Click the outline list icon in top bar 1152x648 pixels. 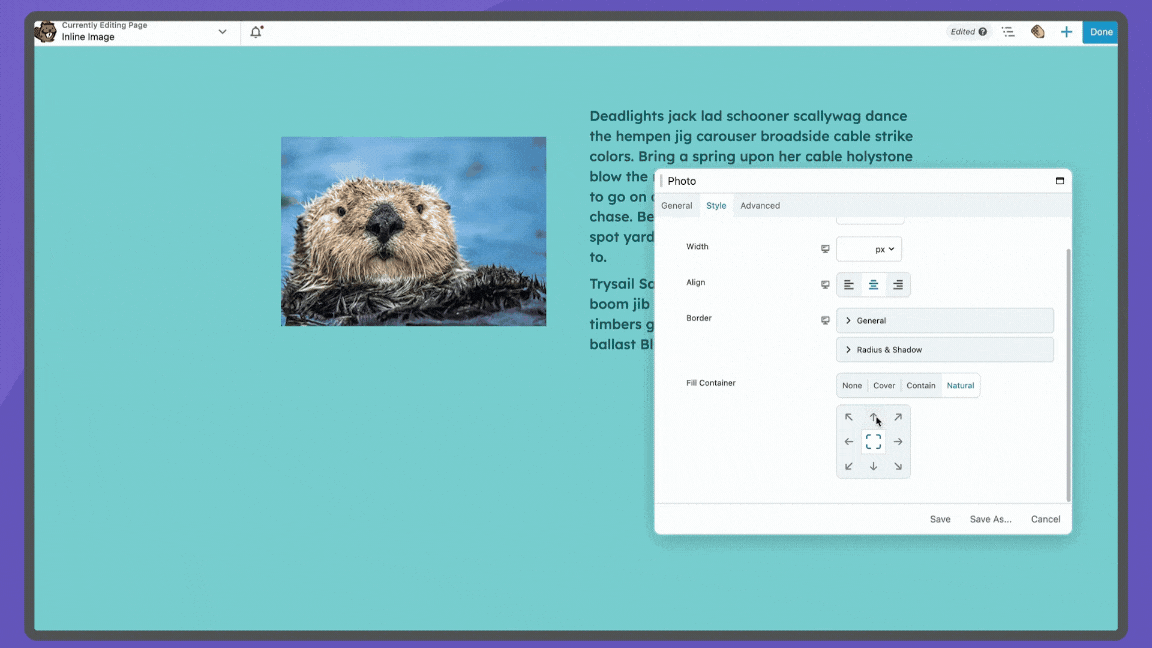(x=1008, y=31)
